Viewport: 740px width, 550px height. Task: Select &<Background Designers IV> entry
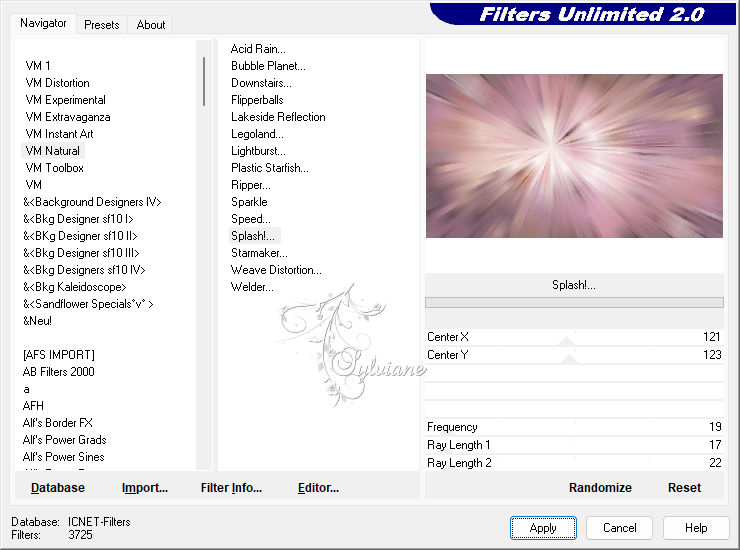(x=92, y=202)
